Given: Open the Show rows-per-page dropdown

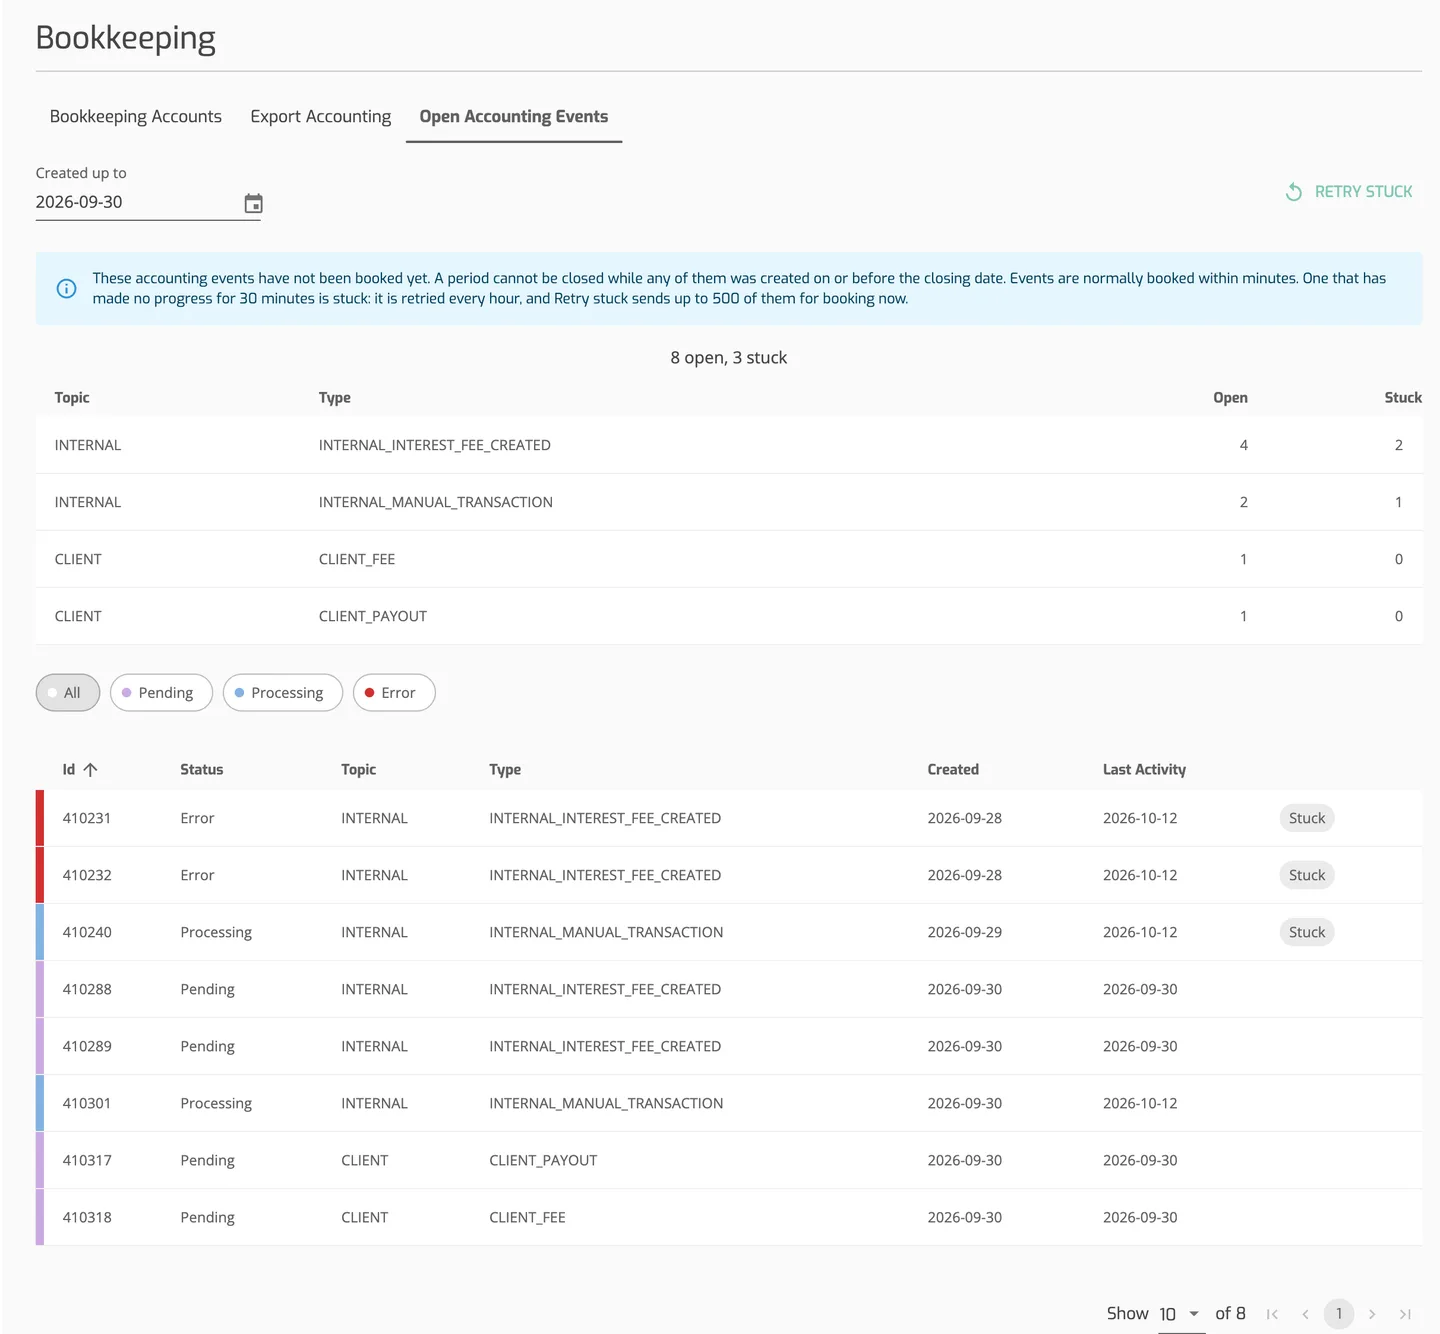Looking at the screenshot, I should [1181, 1314].
